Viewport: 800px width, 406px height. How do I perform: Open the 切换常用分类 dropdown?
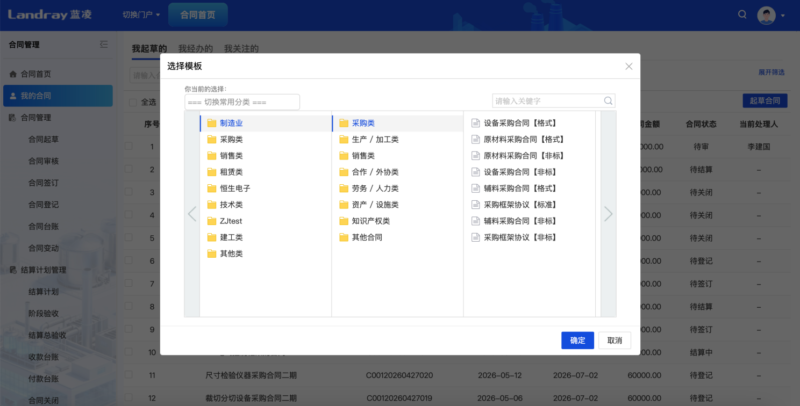[242, 102]
